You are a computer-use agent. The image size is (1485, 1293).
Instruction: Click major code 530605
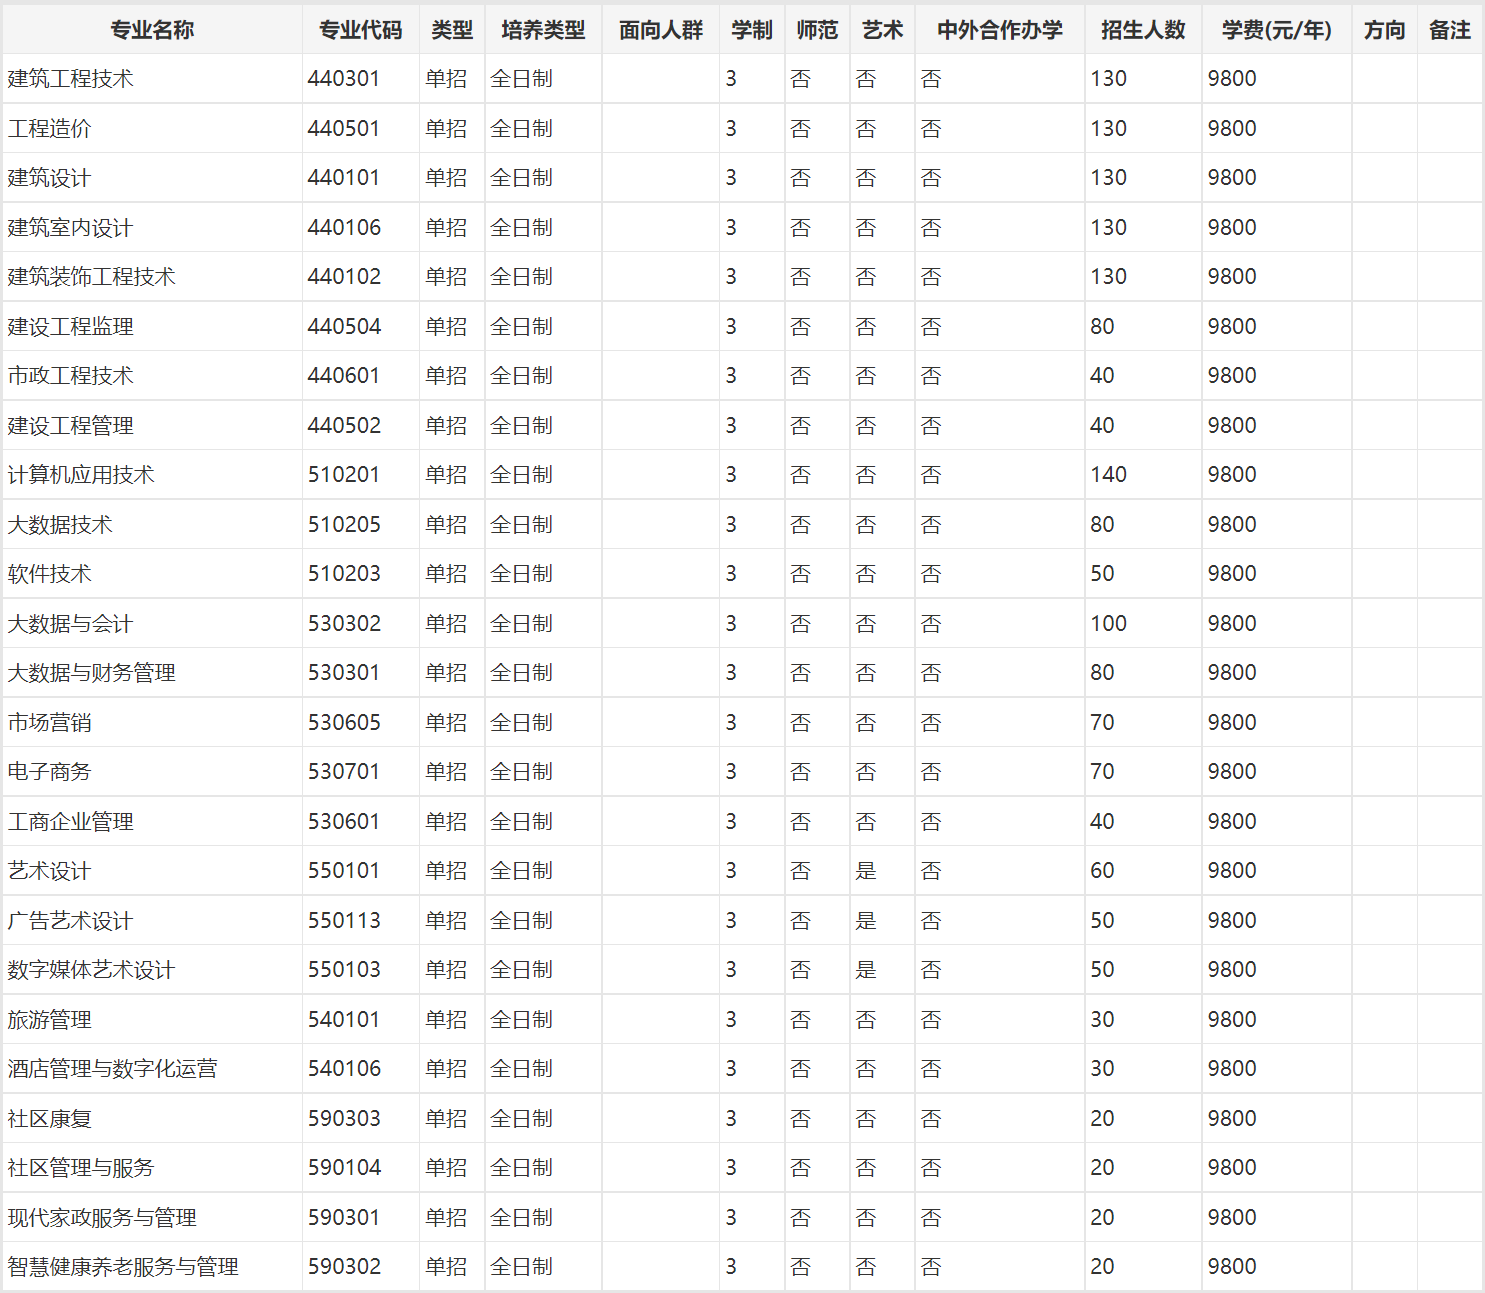click(344, 722)
